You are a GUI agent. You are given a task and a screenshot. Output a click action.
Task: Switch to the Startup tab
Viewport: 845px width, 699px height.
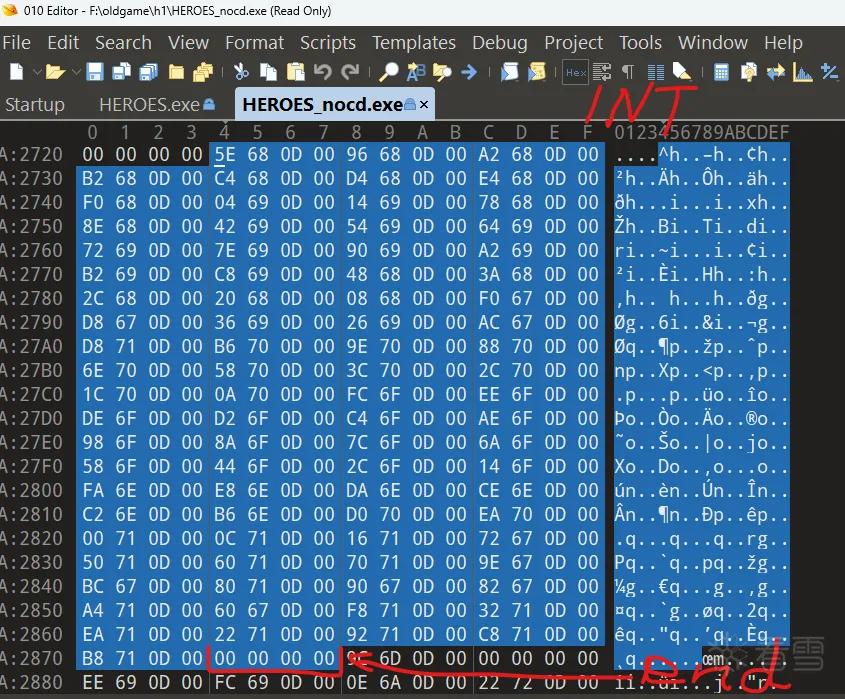(34, 105)
